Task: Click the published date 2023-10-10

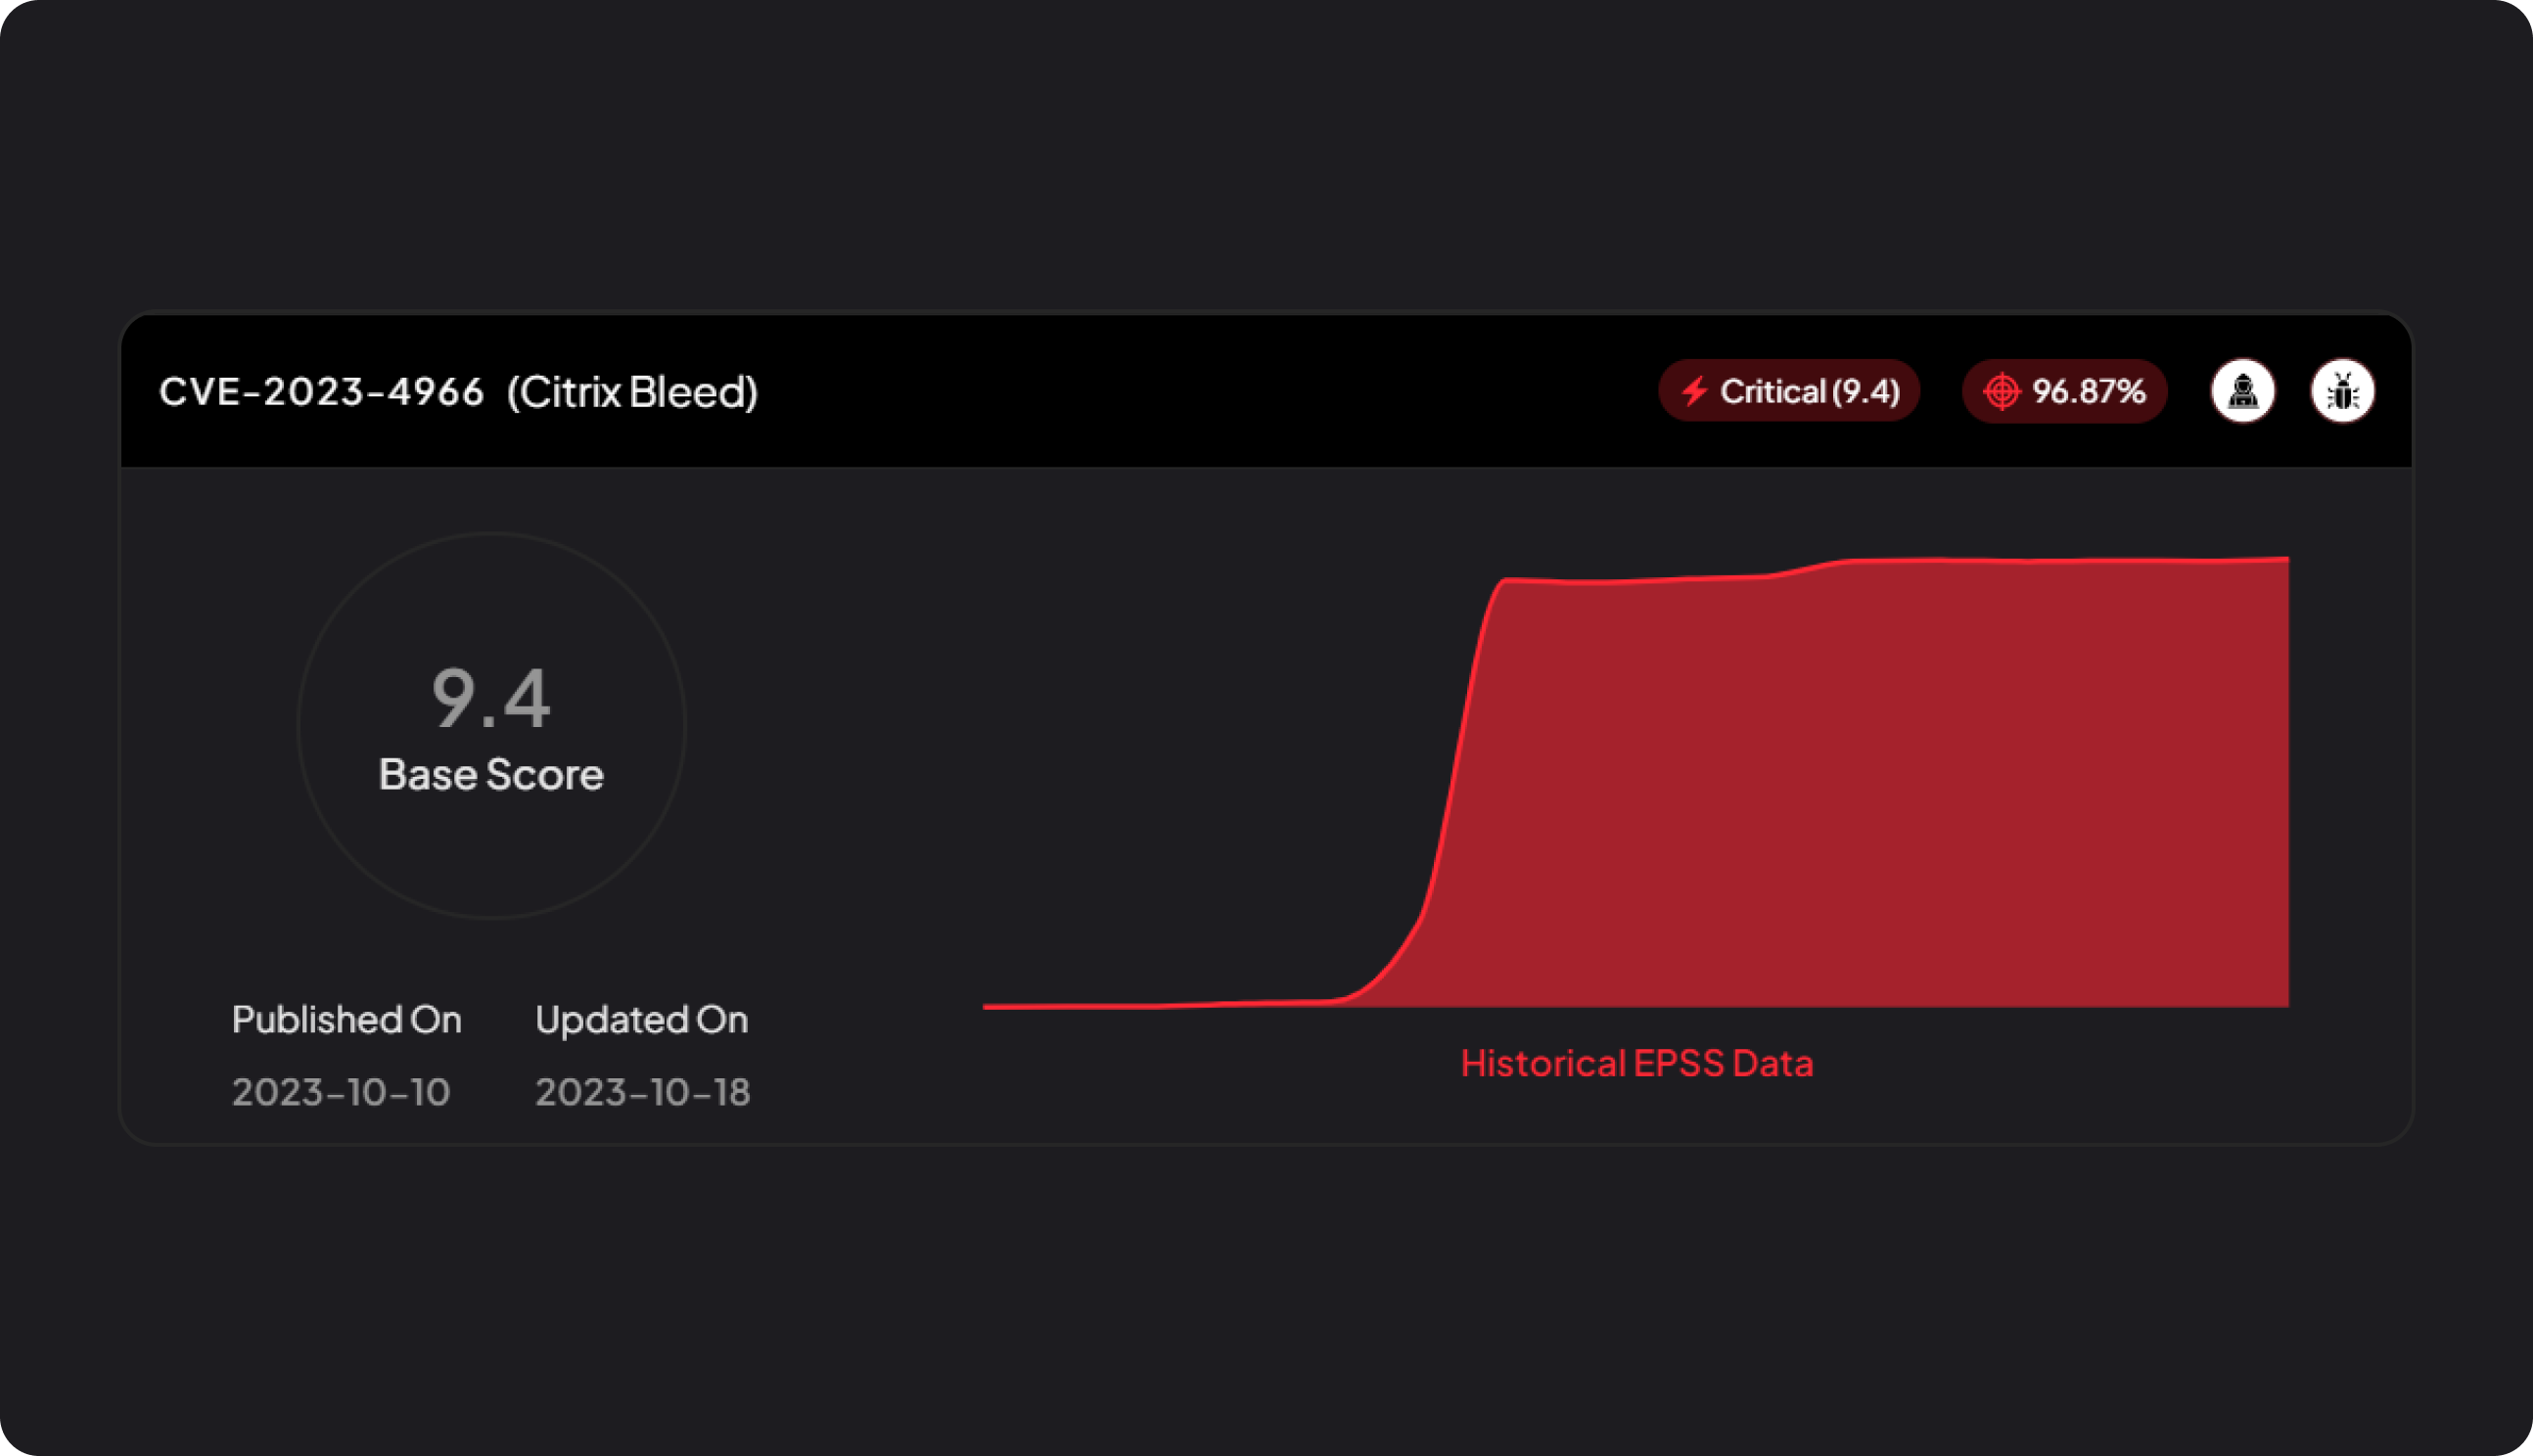Action: [x=341, y=1092]
